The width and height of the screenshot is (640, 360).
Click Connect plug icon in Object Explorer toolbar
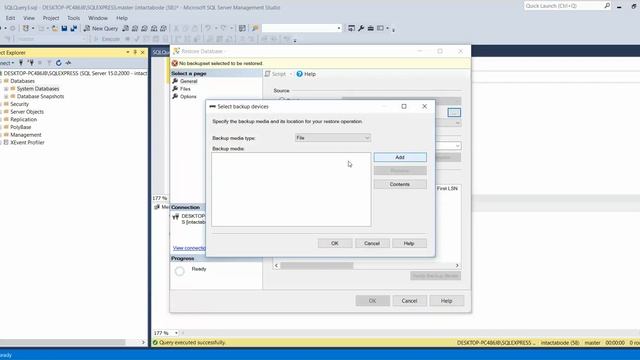[21, 63]
